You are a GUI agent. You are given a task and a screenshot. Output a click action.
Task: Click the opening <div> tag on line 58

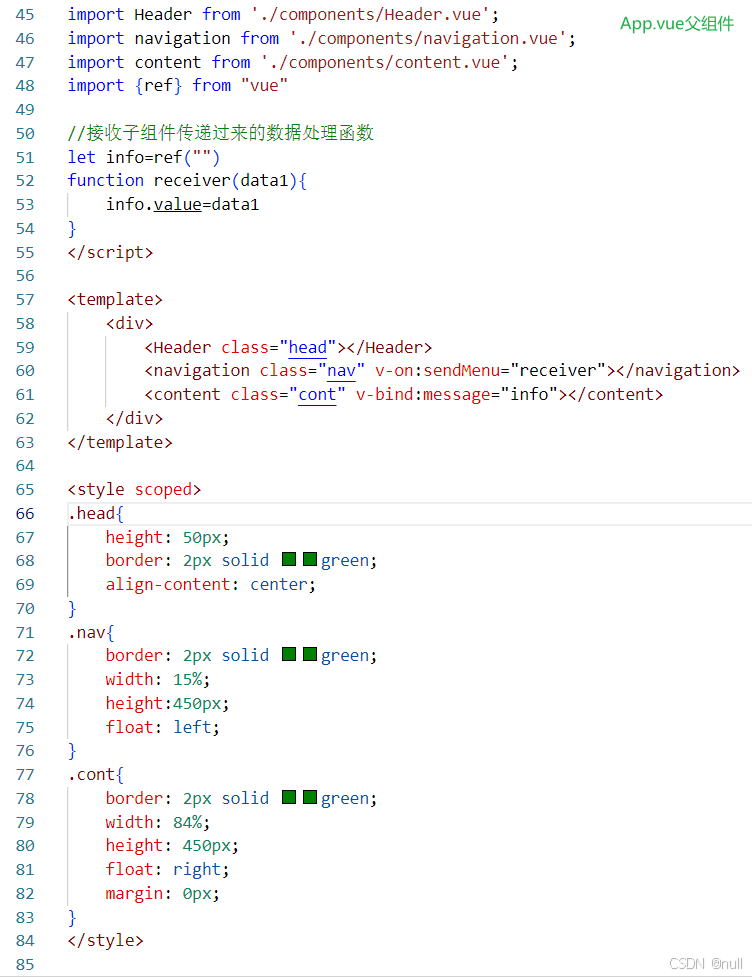(130, 323)
